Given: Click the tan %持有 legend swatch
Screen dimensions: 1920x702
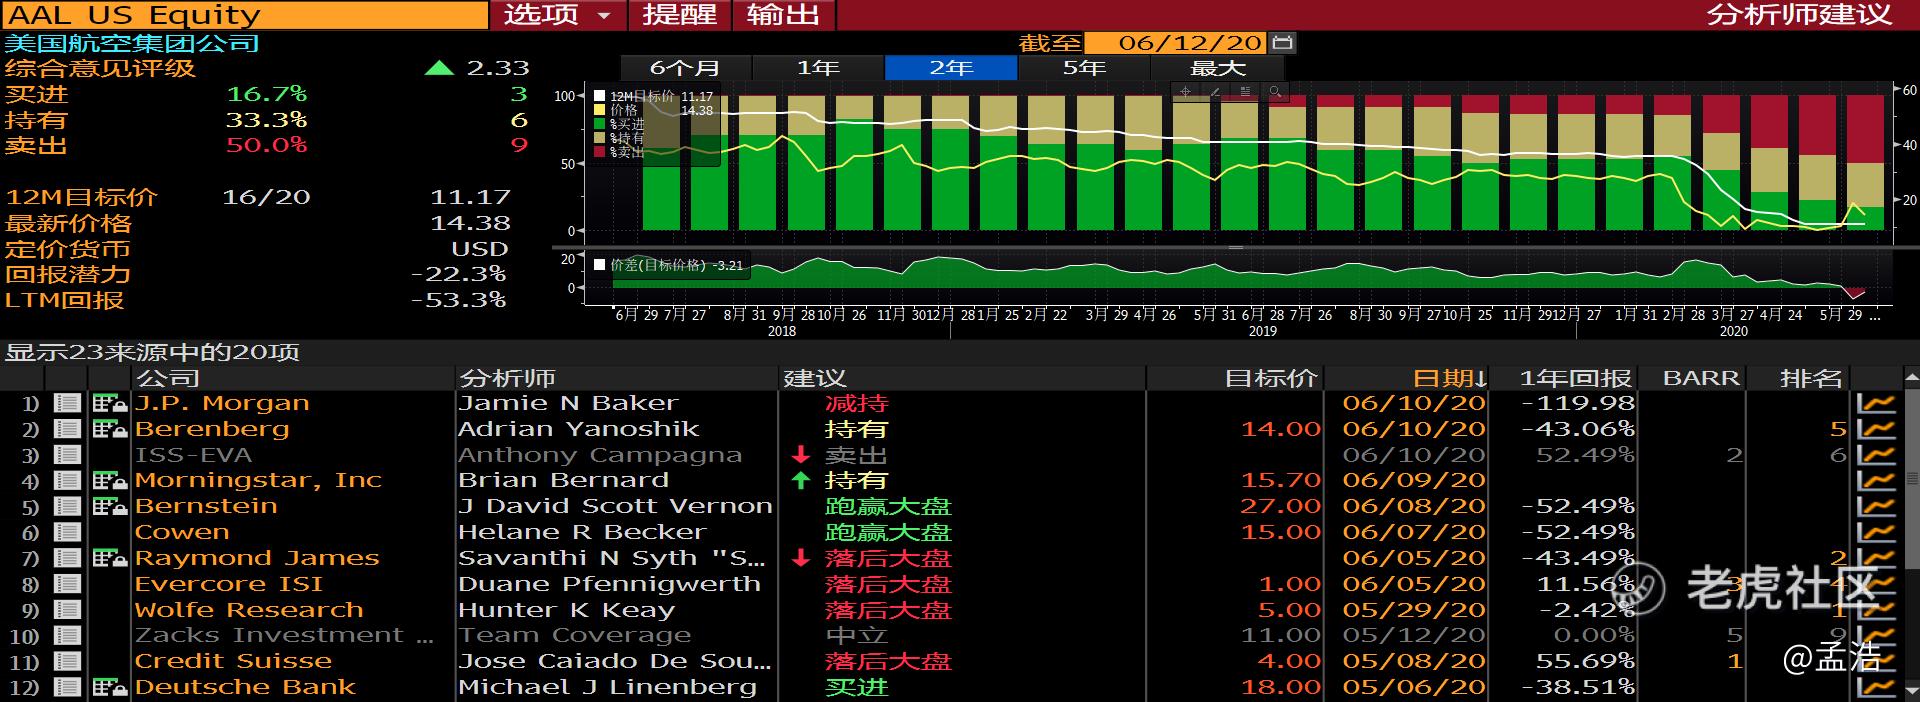Looking at the screenshot, I should coord(600,138).
